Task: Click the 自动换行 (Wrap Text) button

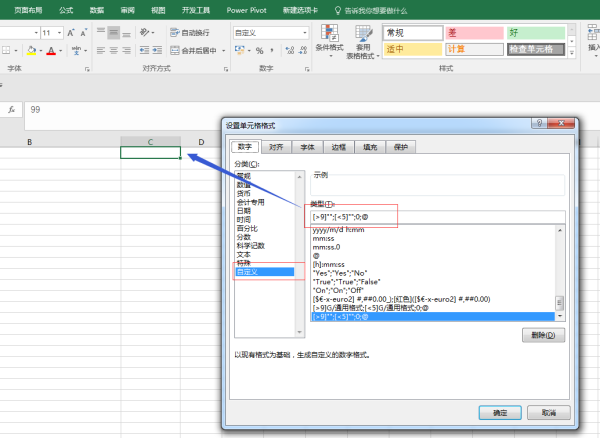Action: click(195, 33)
